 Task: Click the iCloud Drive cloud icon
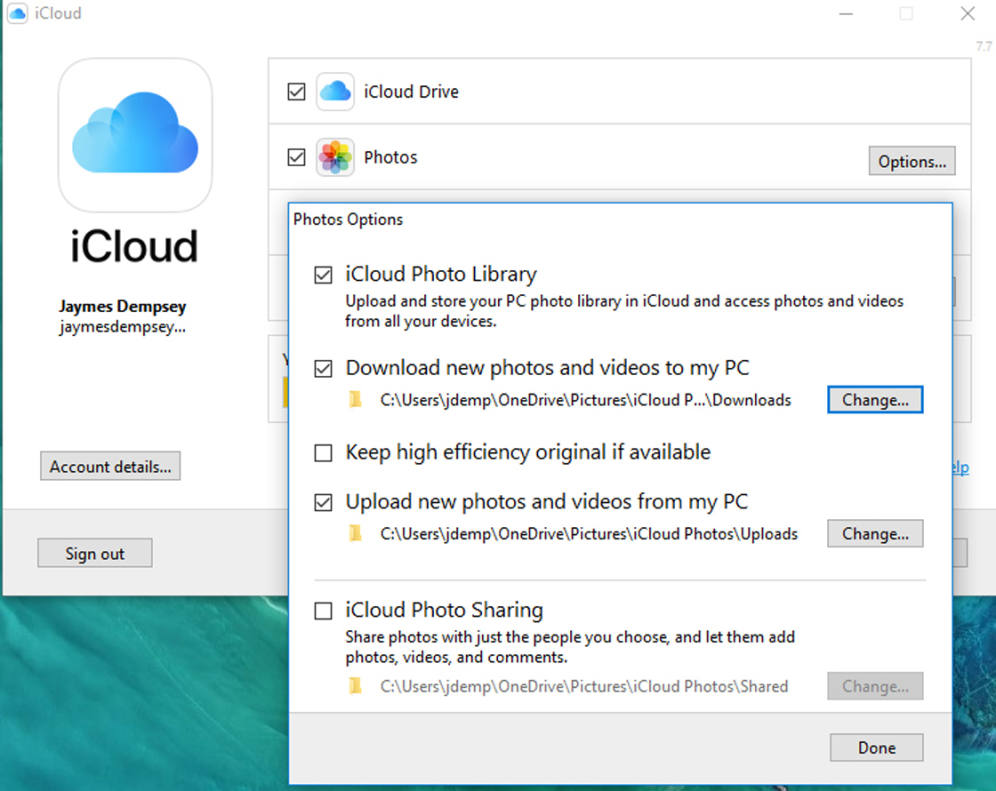pos(335,91)
